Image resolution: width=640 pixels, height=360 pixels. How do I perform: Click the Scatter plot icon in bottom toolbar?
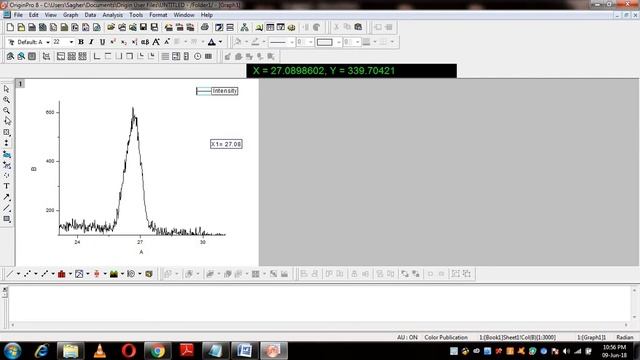coord(27,274)
